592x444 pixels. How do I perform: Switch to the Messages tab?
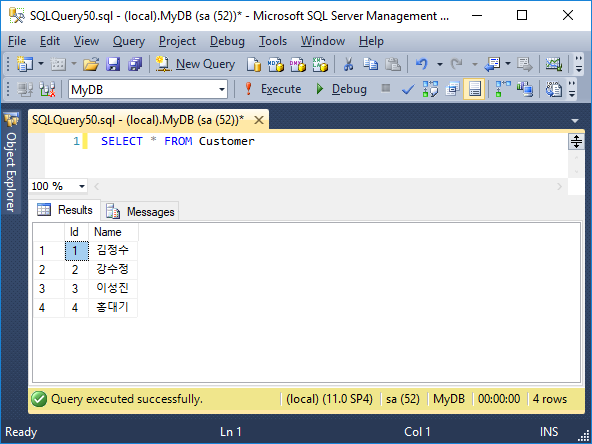point(140,211)
